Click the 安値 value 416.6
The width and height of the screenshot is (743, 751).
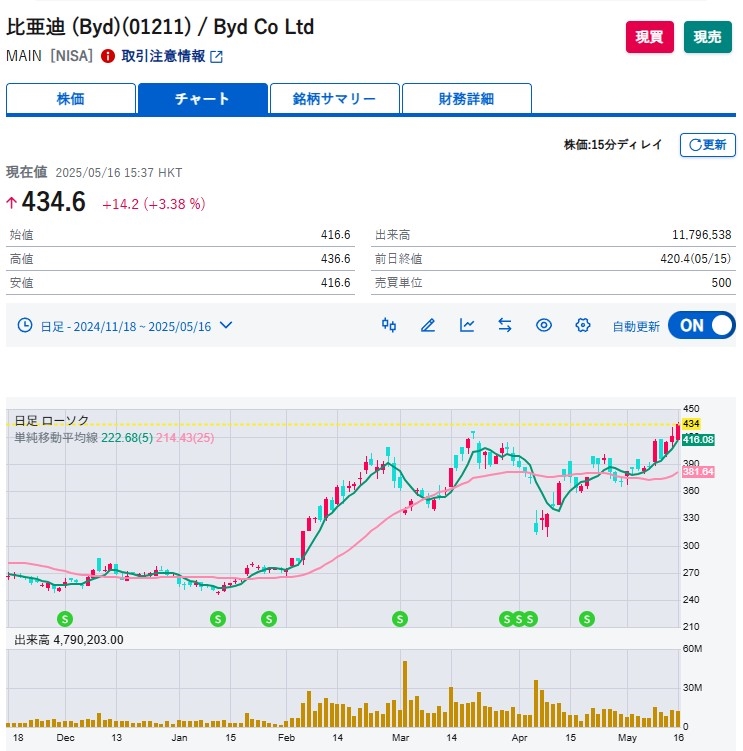click(x=335, y=283)
